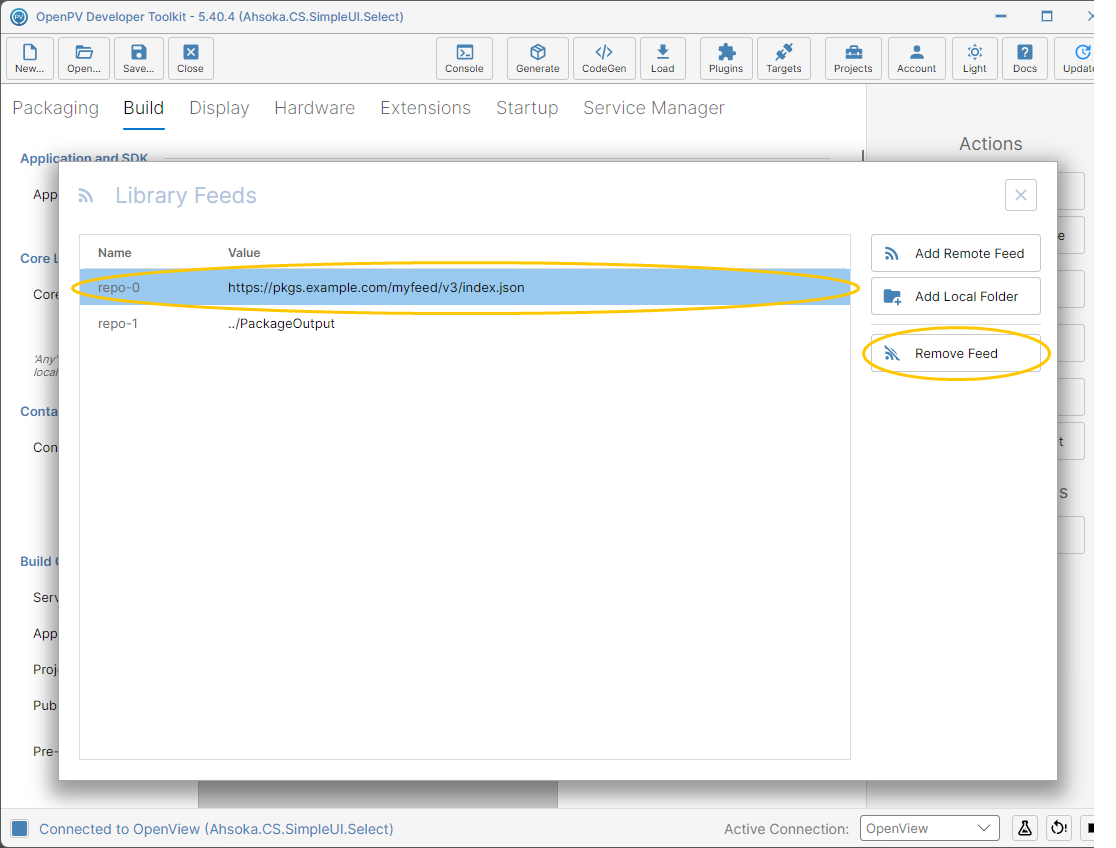
Task: Click the Load toolbar icon
Action: 662,58
